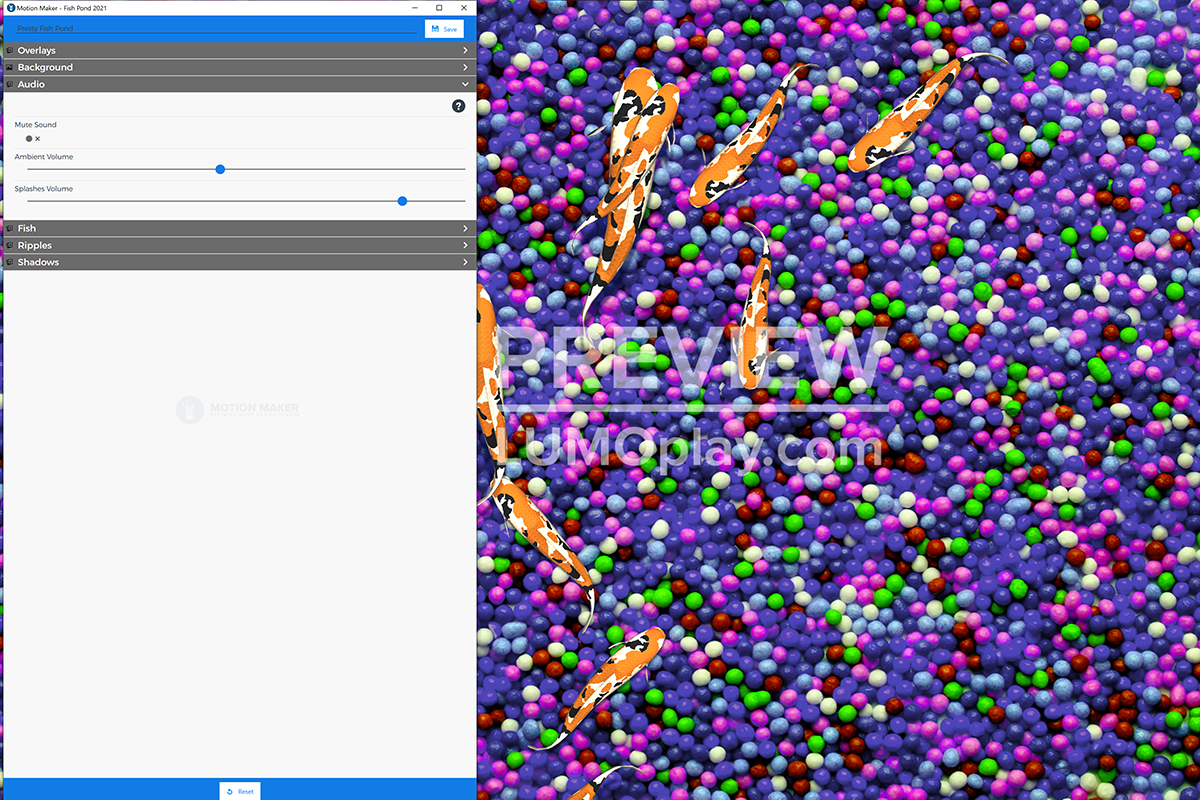This screenshot has height=800, width=1200.
Task: Click the Fish section icon
Action: 10,228
